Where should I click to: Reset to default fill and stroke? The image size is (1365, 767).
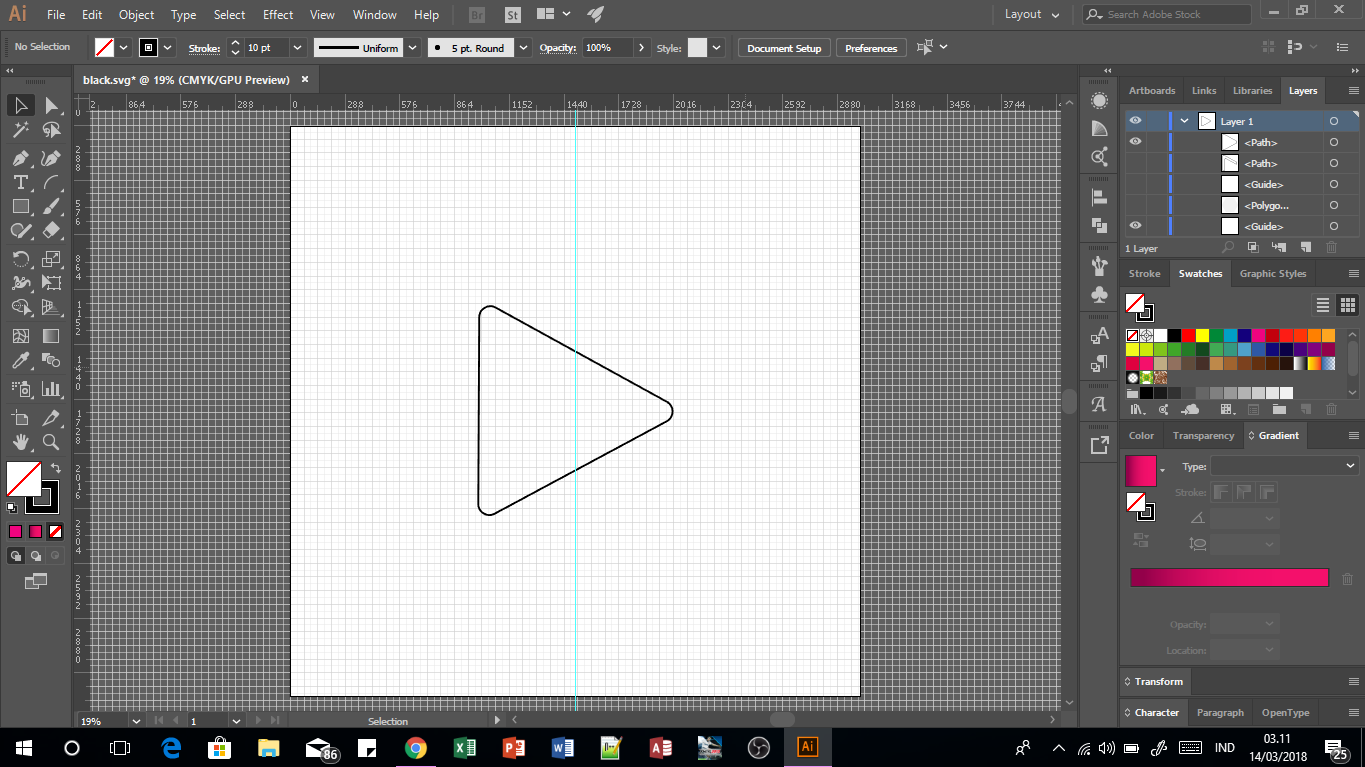pos(12,508)
